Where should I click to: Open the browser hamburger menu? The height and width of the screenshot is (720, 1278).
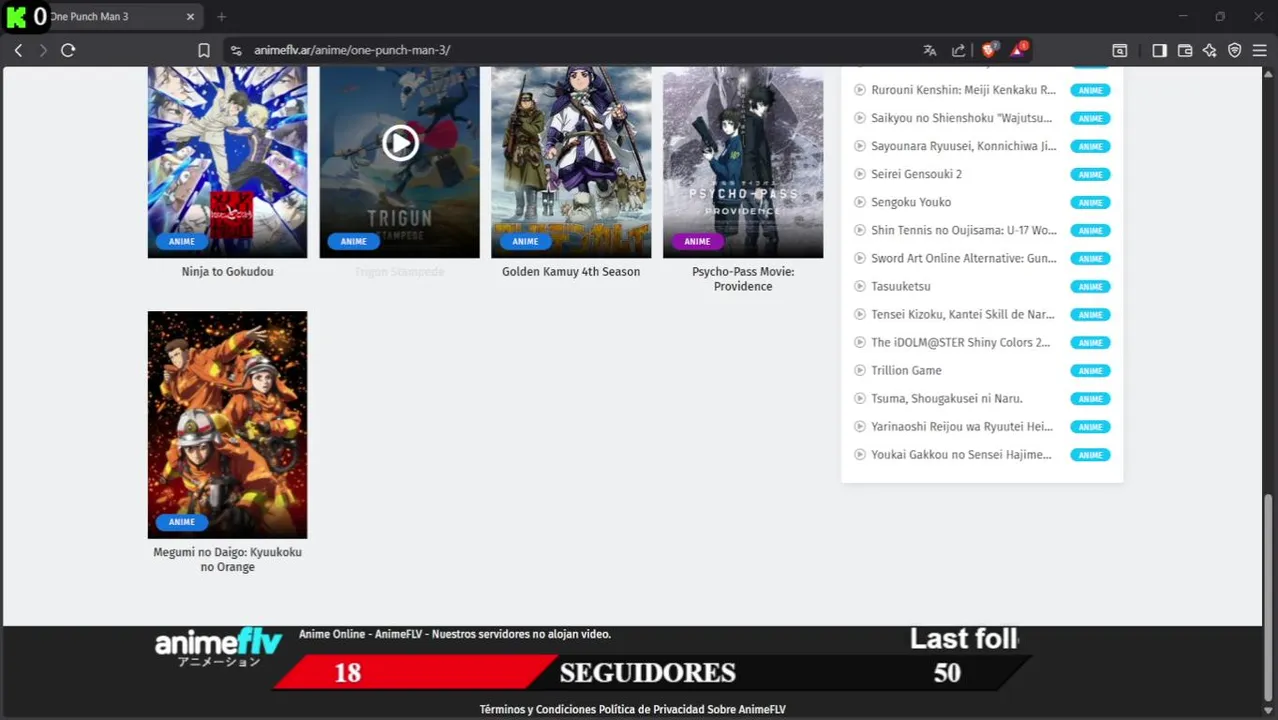[x=1260, y=50]
